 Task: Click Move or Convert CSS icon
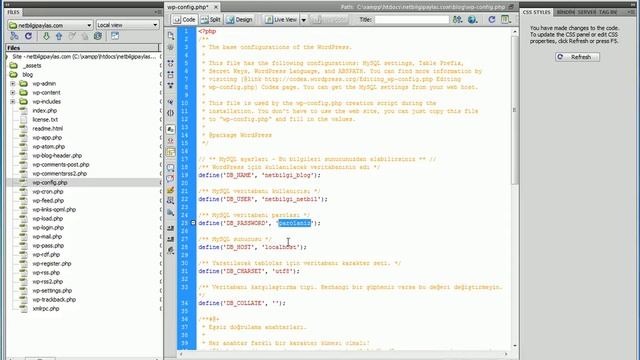tap(171, 212)
